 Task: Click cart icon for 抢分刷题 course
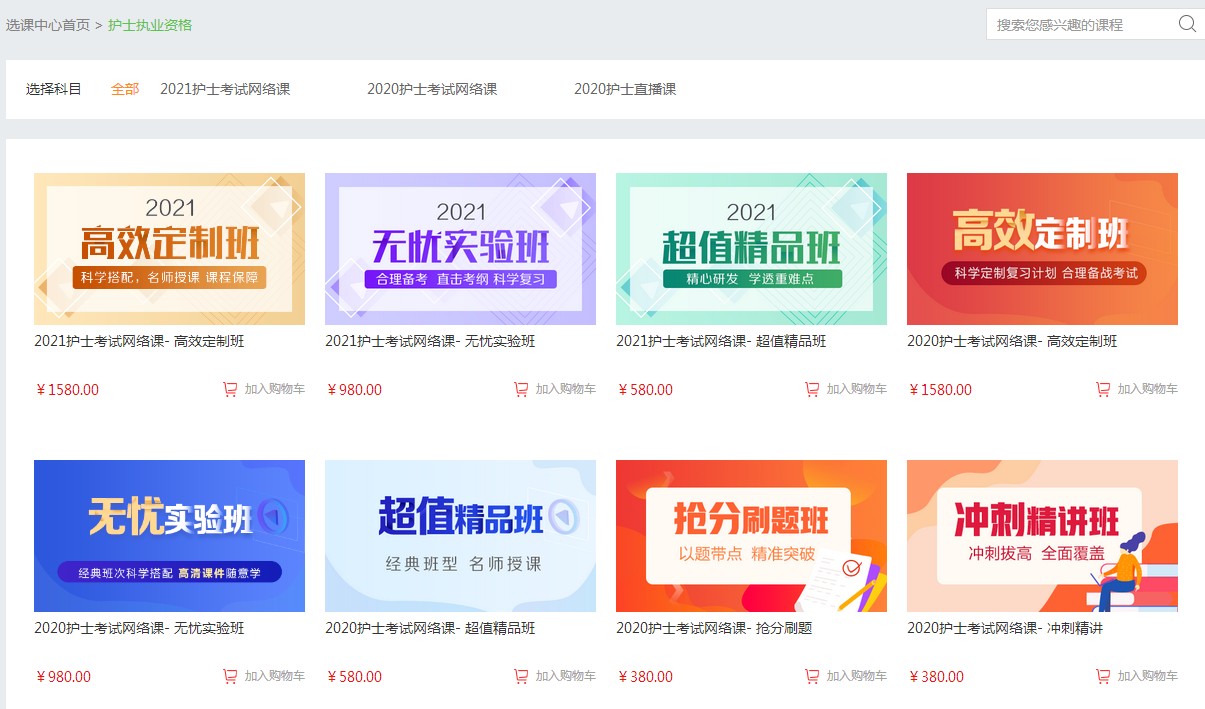tap(811, 676)
